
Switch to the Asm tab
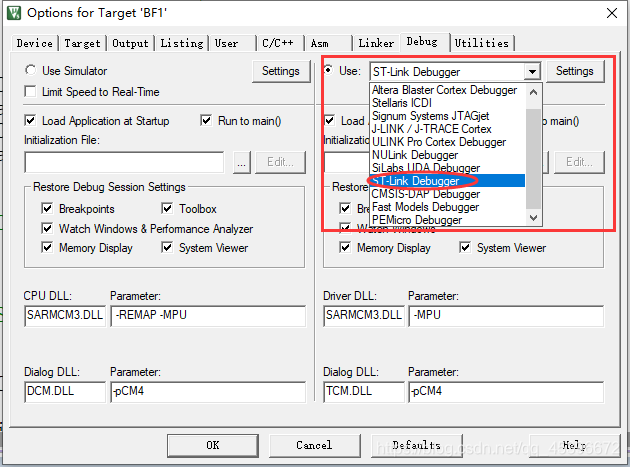(328, 43)
